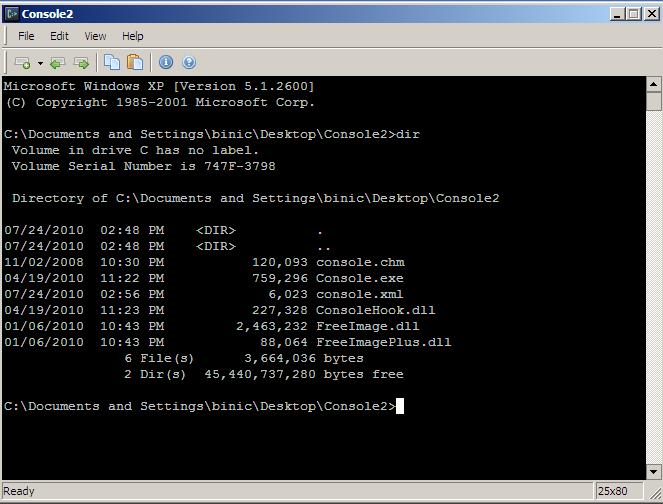Image resolution: width=663 pixels, height=504 pixels.
Task: Expand the new tab dropdown arrow
Action: [40, 63]
